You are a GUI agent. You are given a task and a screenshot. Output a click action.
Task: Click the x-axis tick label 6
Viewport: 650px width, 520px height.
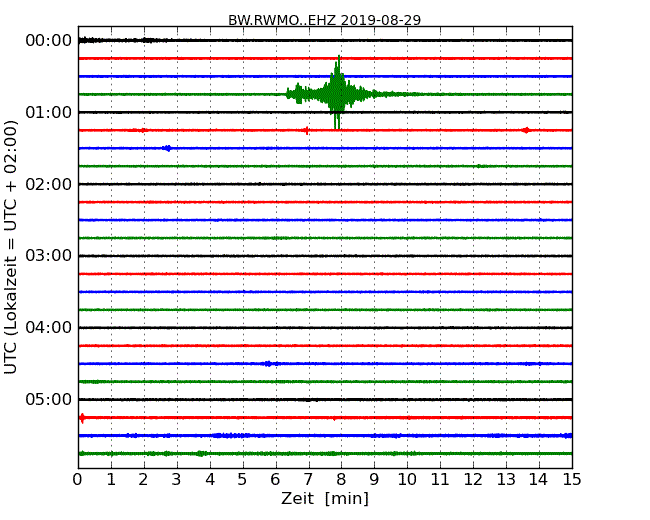tap(275, 480)
